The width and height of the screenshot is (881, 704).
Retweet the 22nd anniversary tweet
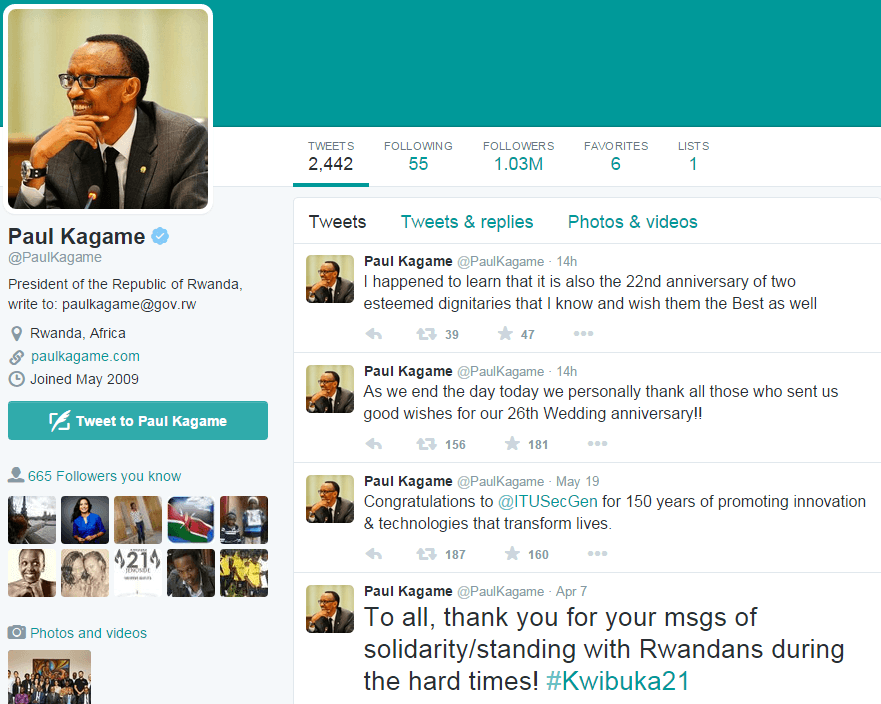coord(426,334)
